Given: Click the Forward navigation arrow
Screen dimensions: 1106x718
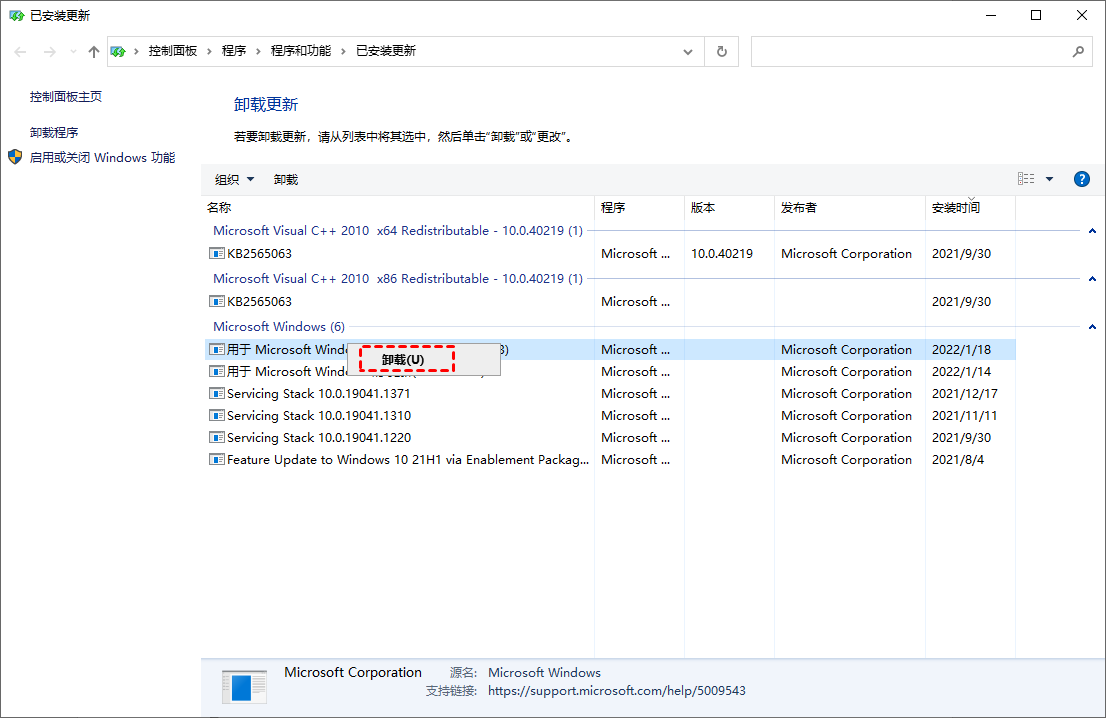Looking at the screenshot, I should click(x=49, y=51).
